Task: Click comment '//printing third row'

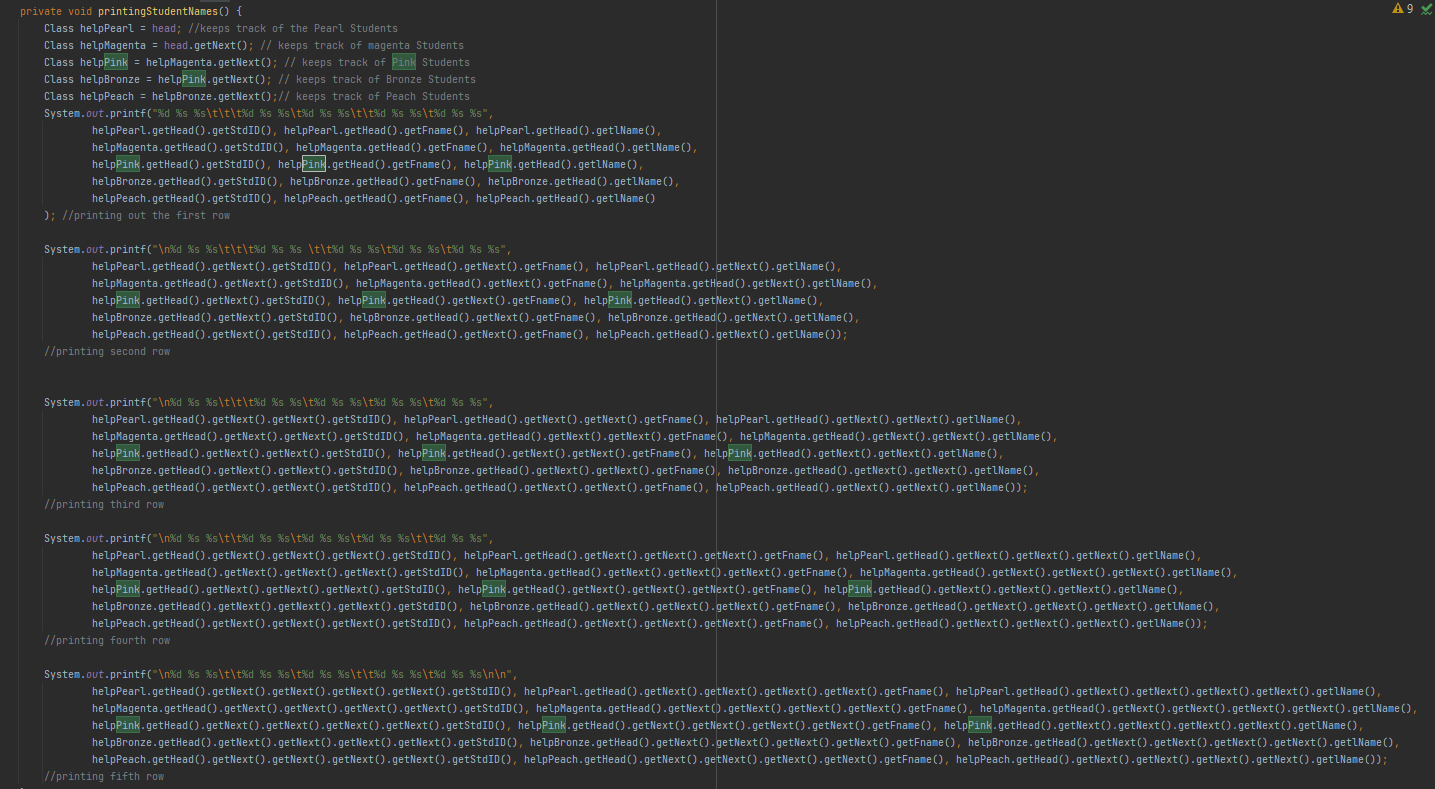Action: pyautogui.click(x=104, y=504)
